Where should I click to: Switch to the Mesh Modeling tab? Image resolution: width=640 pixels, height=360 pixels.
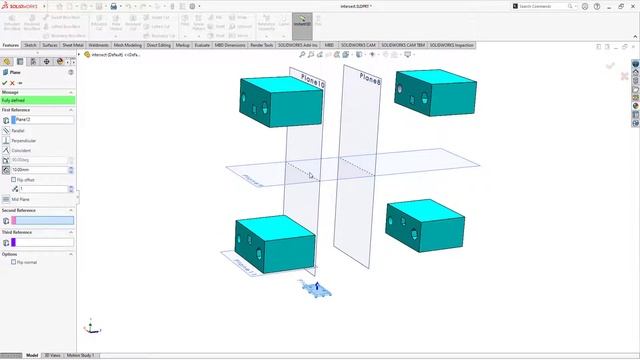click(x=128, y=45)
